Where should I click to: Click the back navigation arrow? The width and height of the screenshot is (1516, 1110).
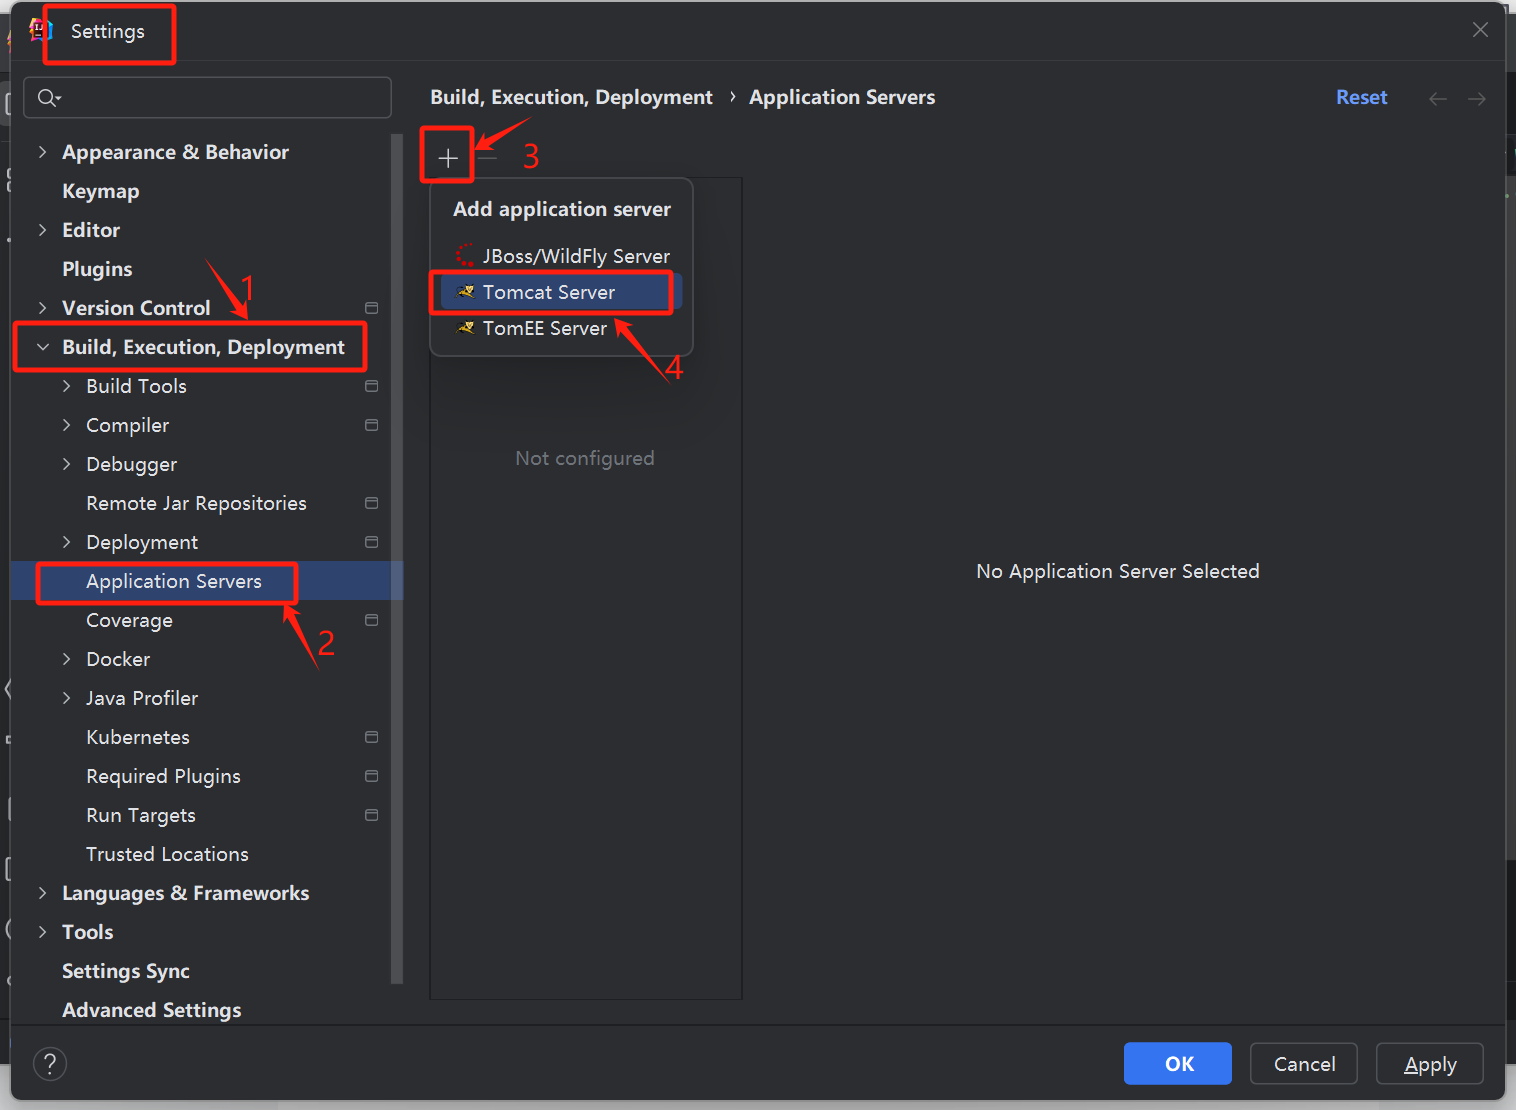click(1438, 98)
